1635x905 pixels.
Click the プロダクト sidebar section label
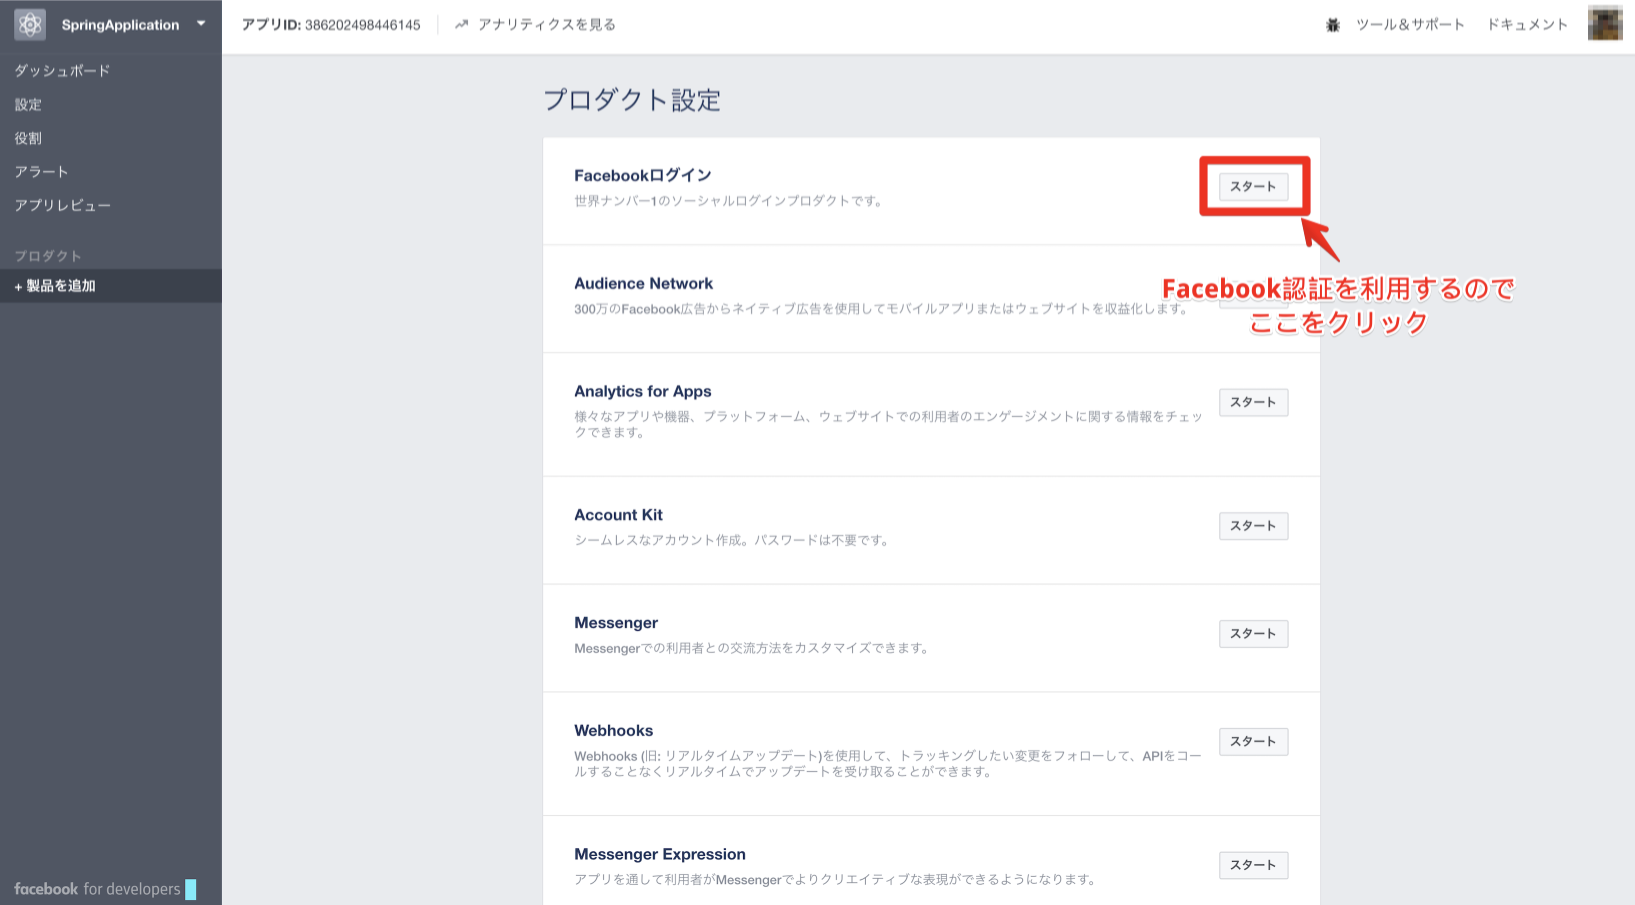coord(47,256)
